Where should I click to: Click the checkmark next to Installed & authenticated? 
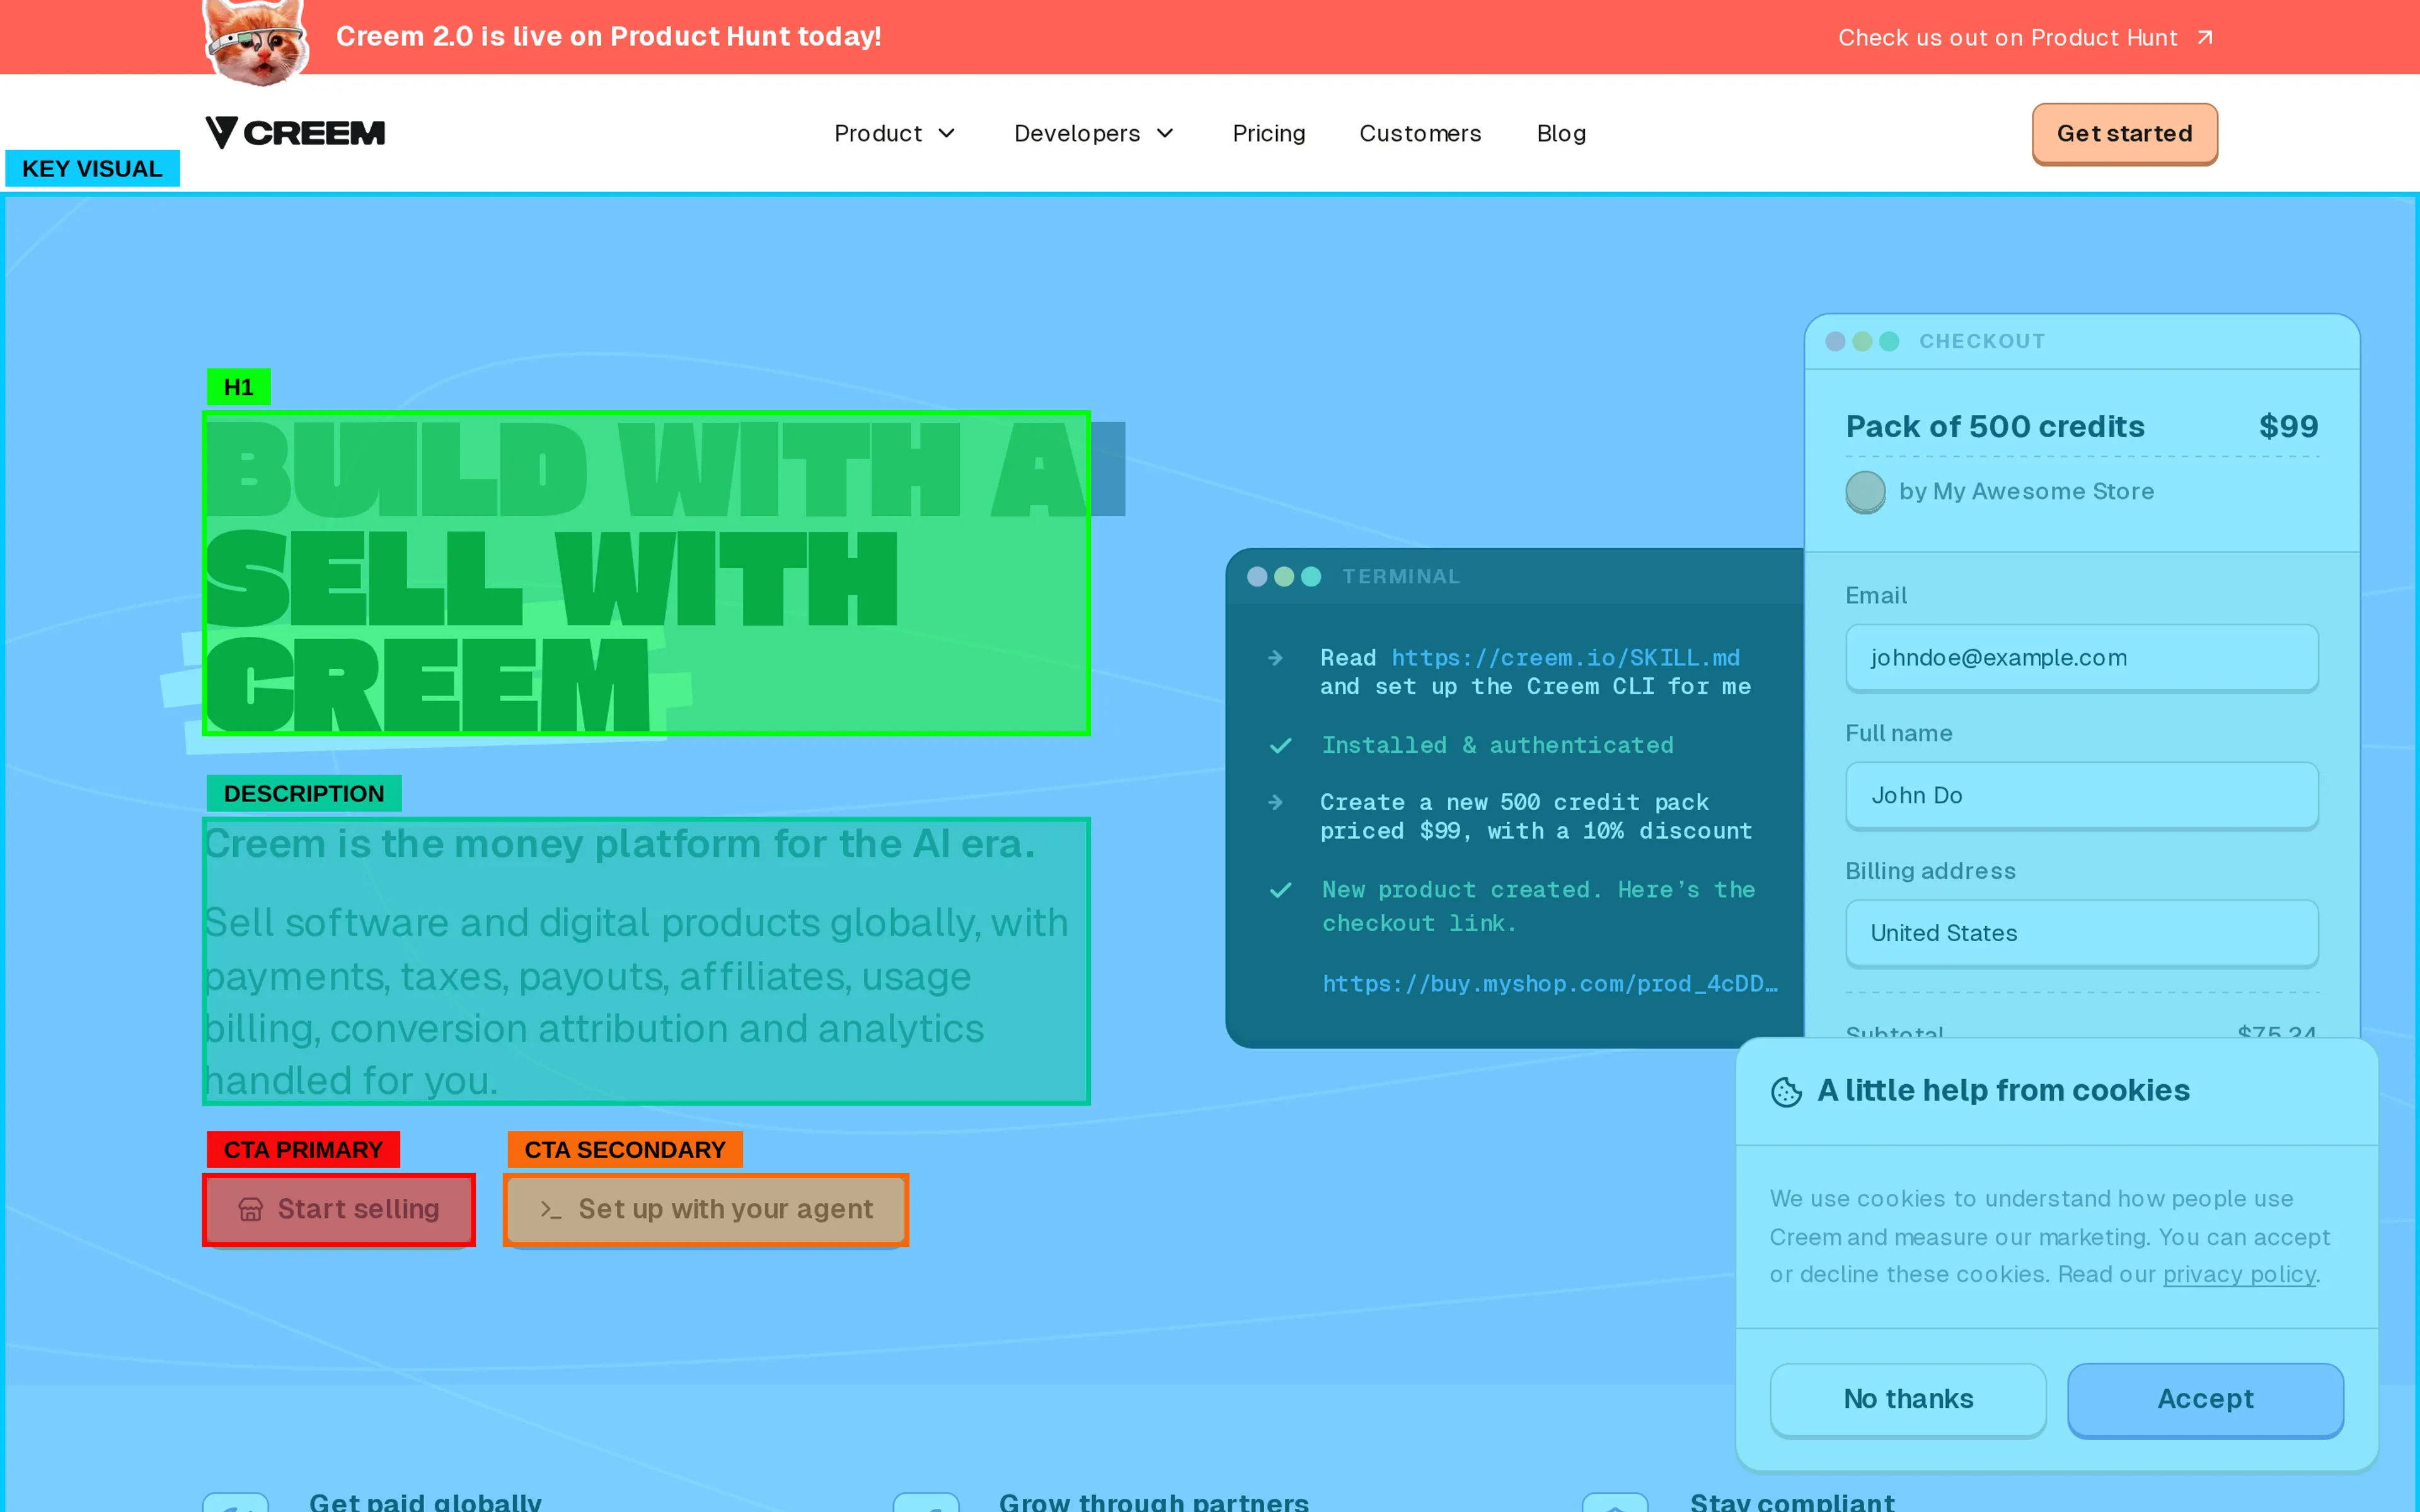click(x=1280, y=746)
